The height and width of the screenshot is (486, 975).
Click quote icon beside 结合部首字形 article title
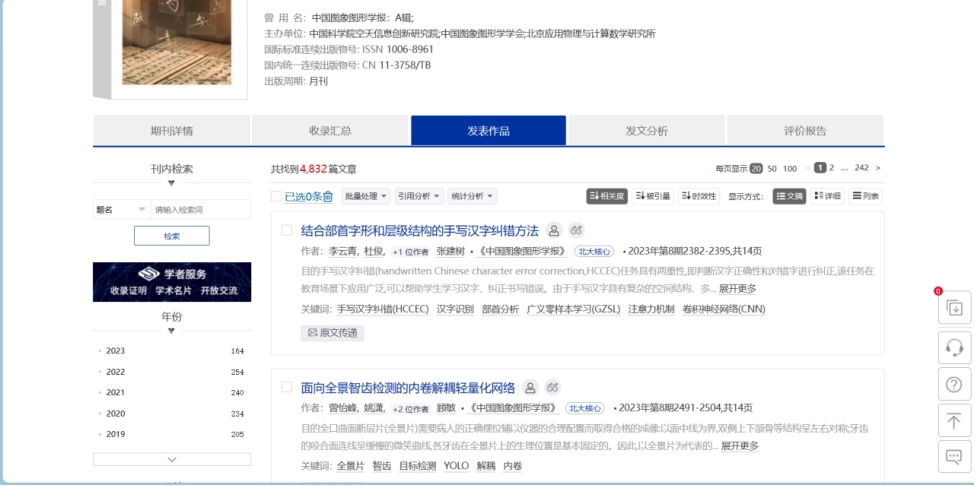point(576,231)
